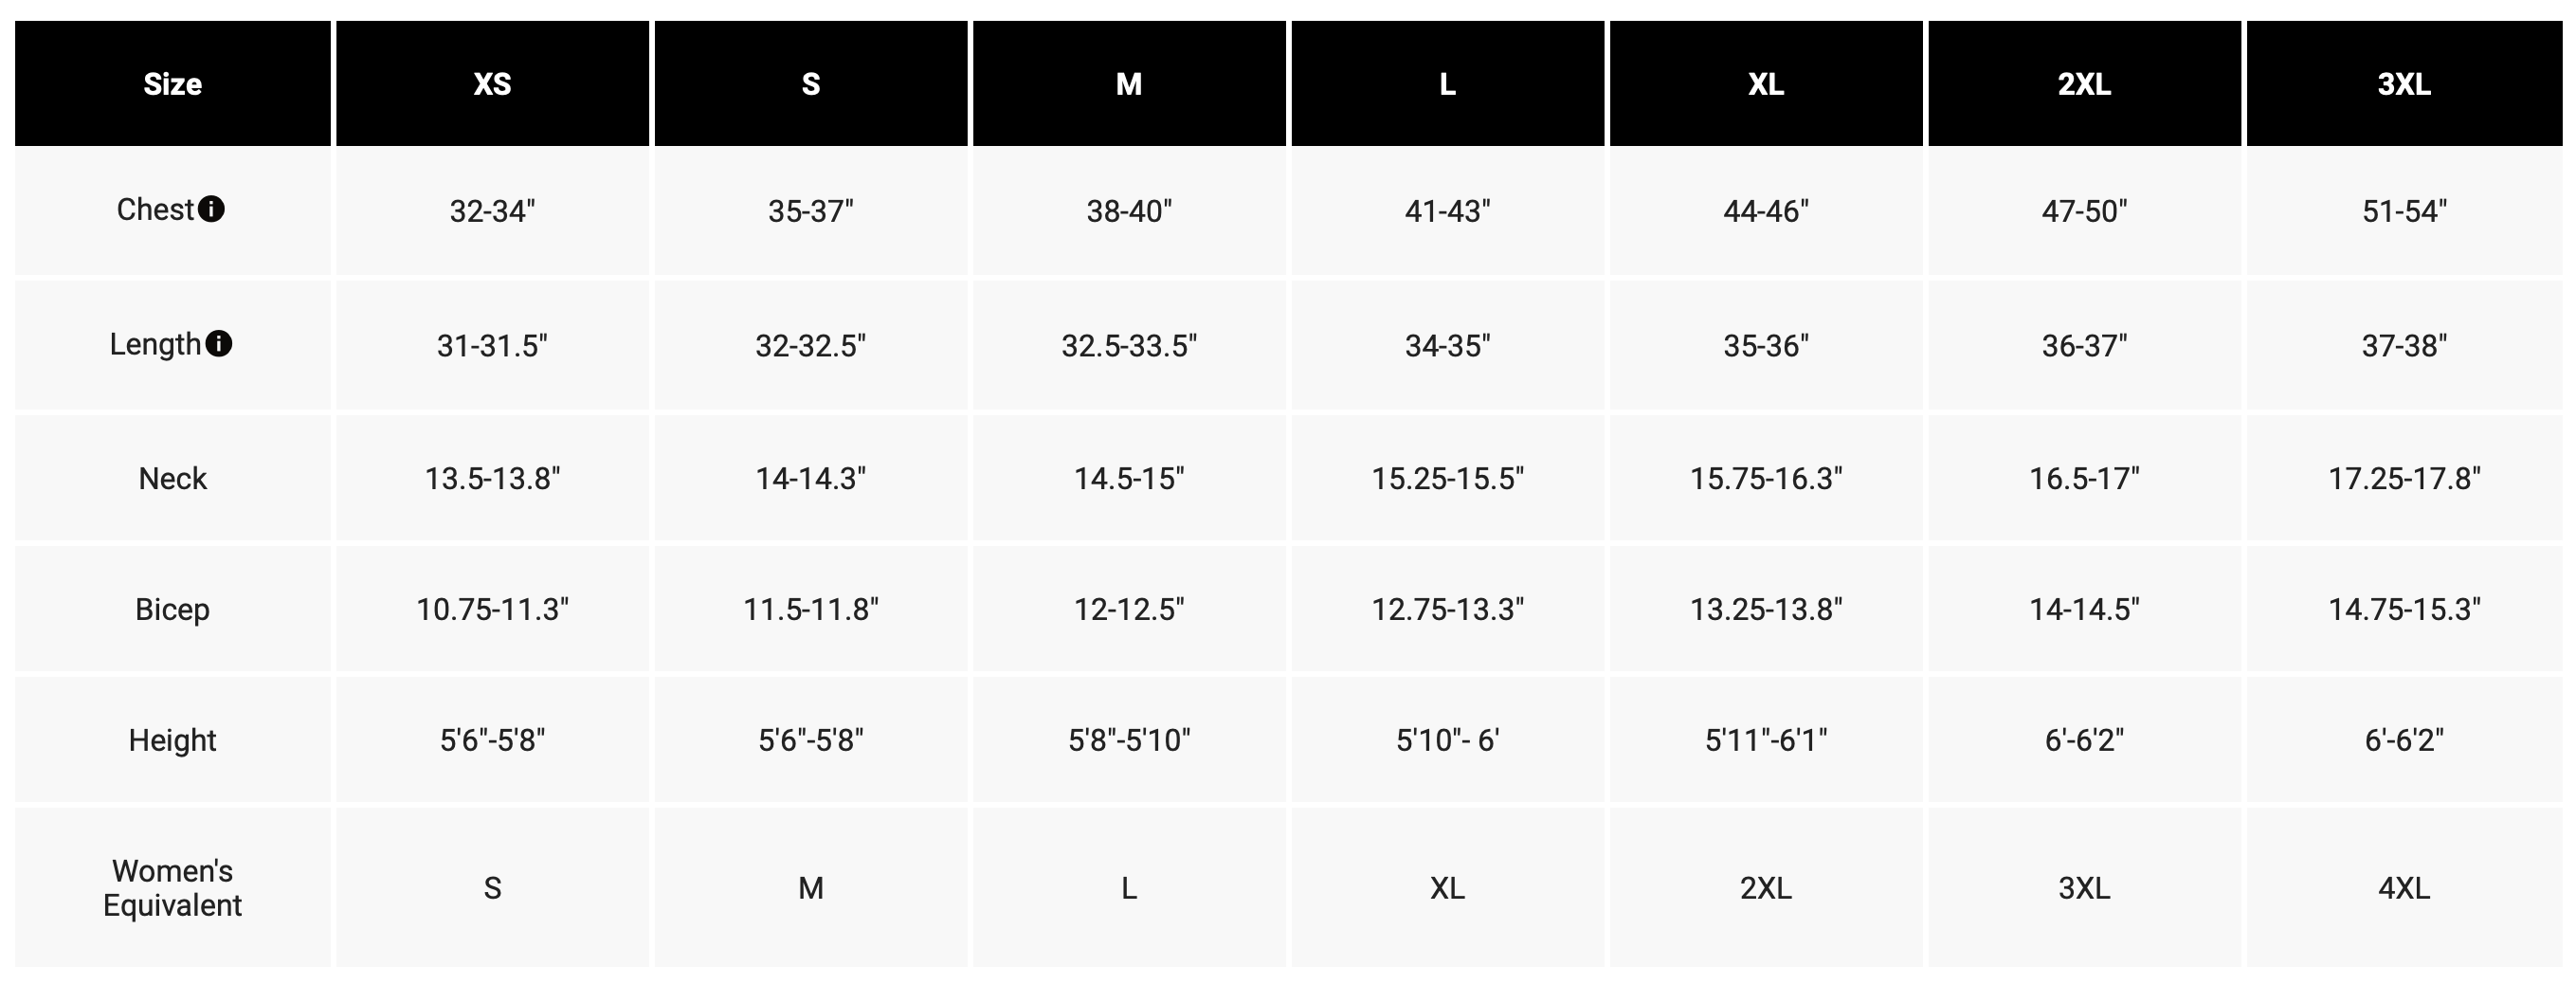Screen dimensions: 2576x984
Task: Click the info icon next to Chest
Action: coord(211,209)
